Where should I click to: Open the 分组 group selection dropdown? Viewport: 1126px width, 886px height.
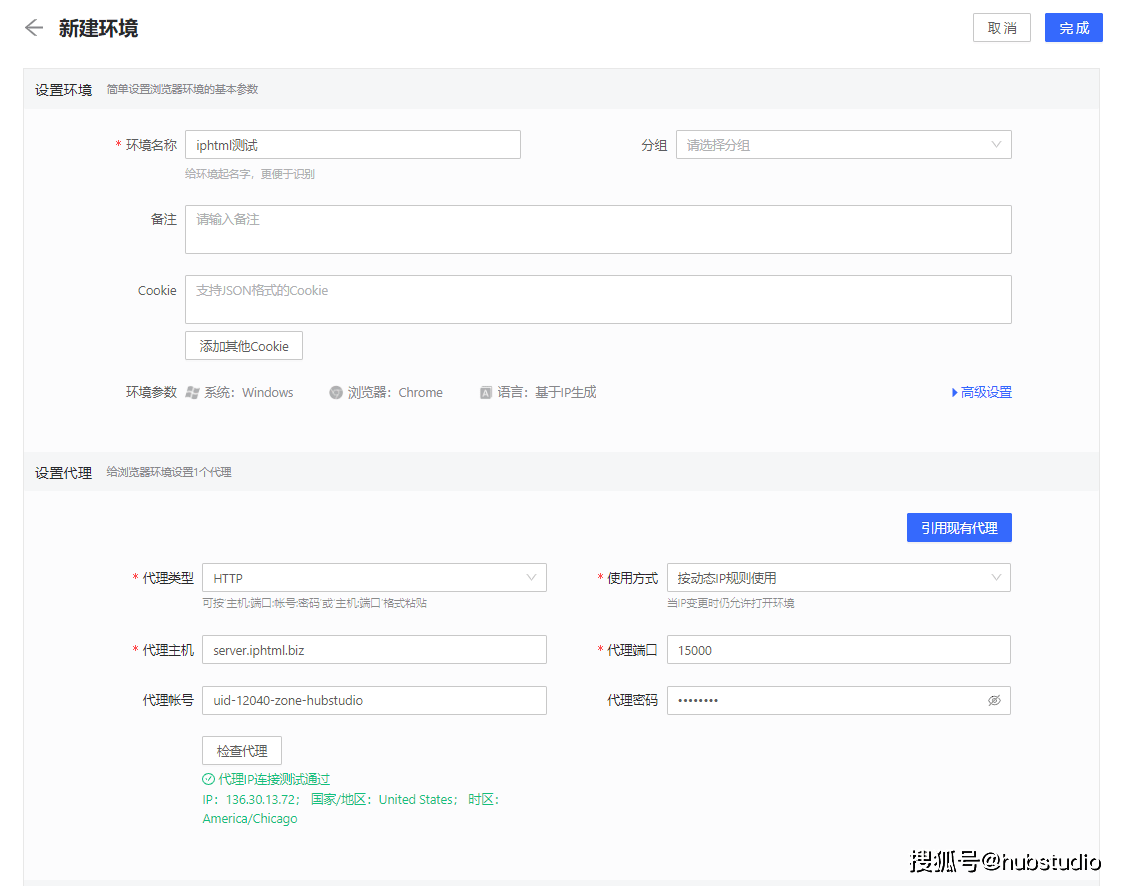(x=843, y=144)
